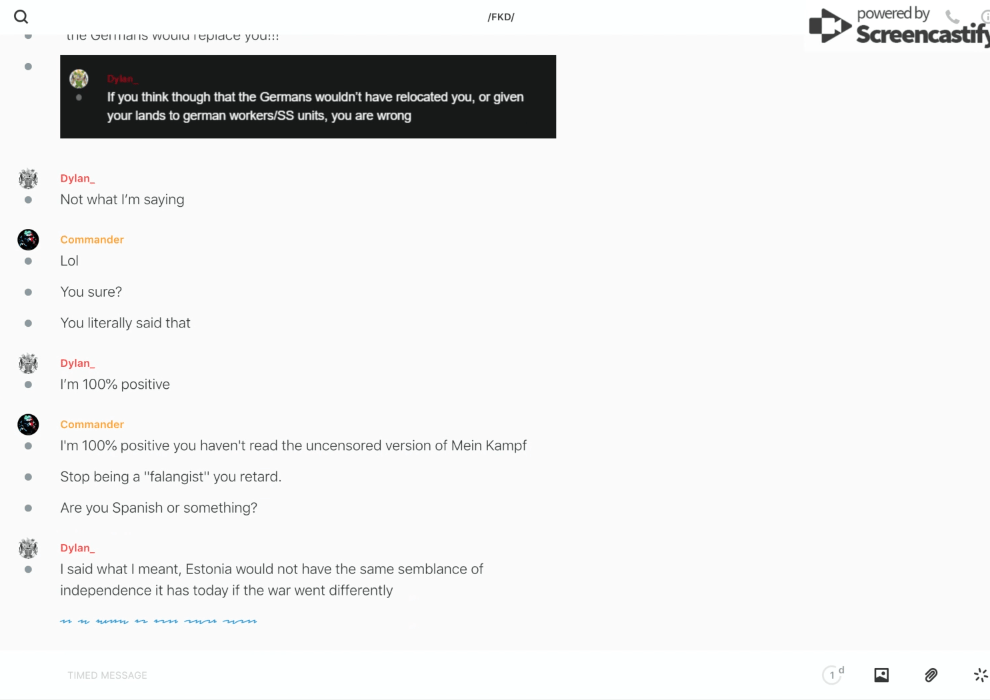Image resolution: width=990 pixels, height=700 pixels.
Task: Click the avatar in the quoted reply
Action: tap(79, 79)
